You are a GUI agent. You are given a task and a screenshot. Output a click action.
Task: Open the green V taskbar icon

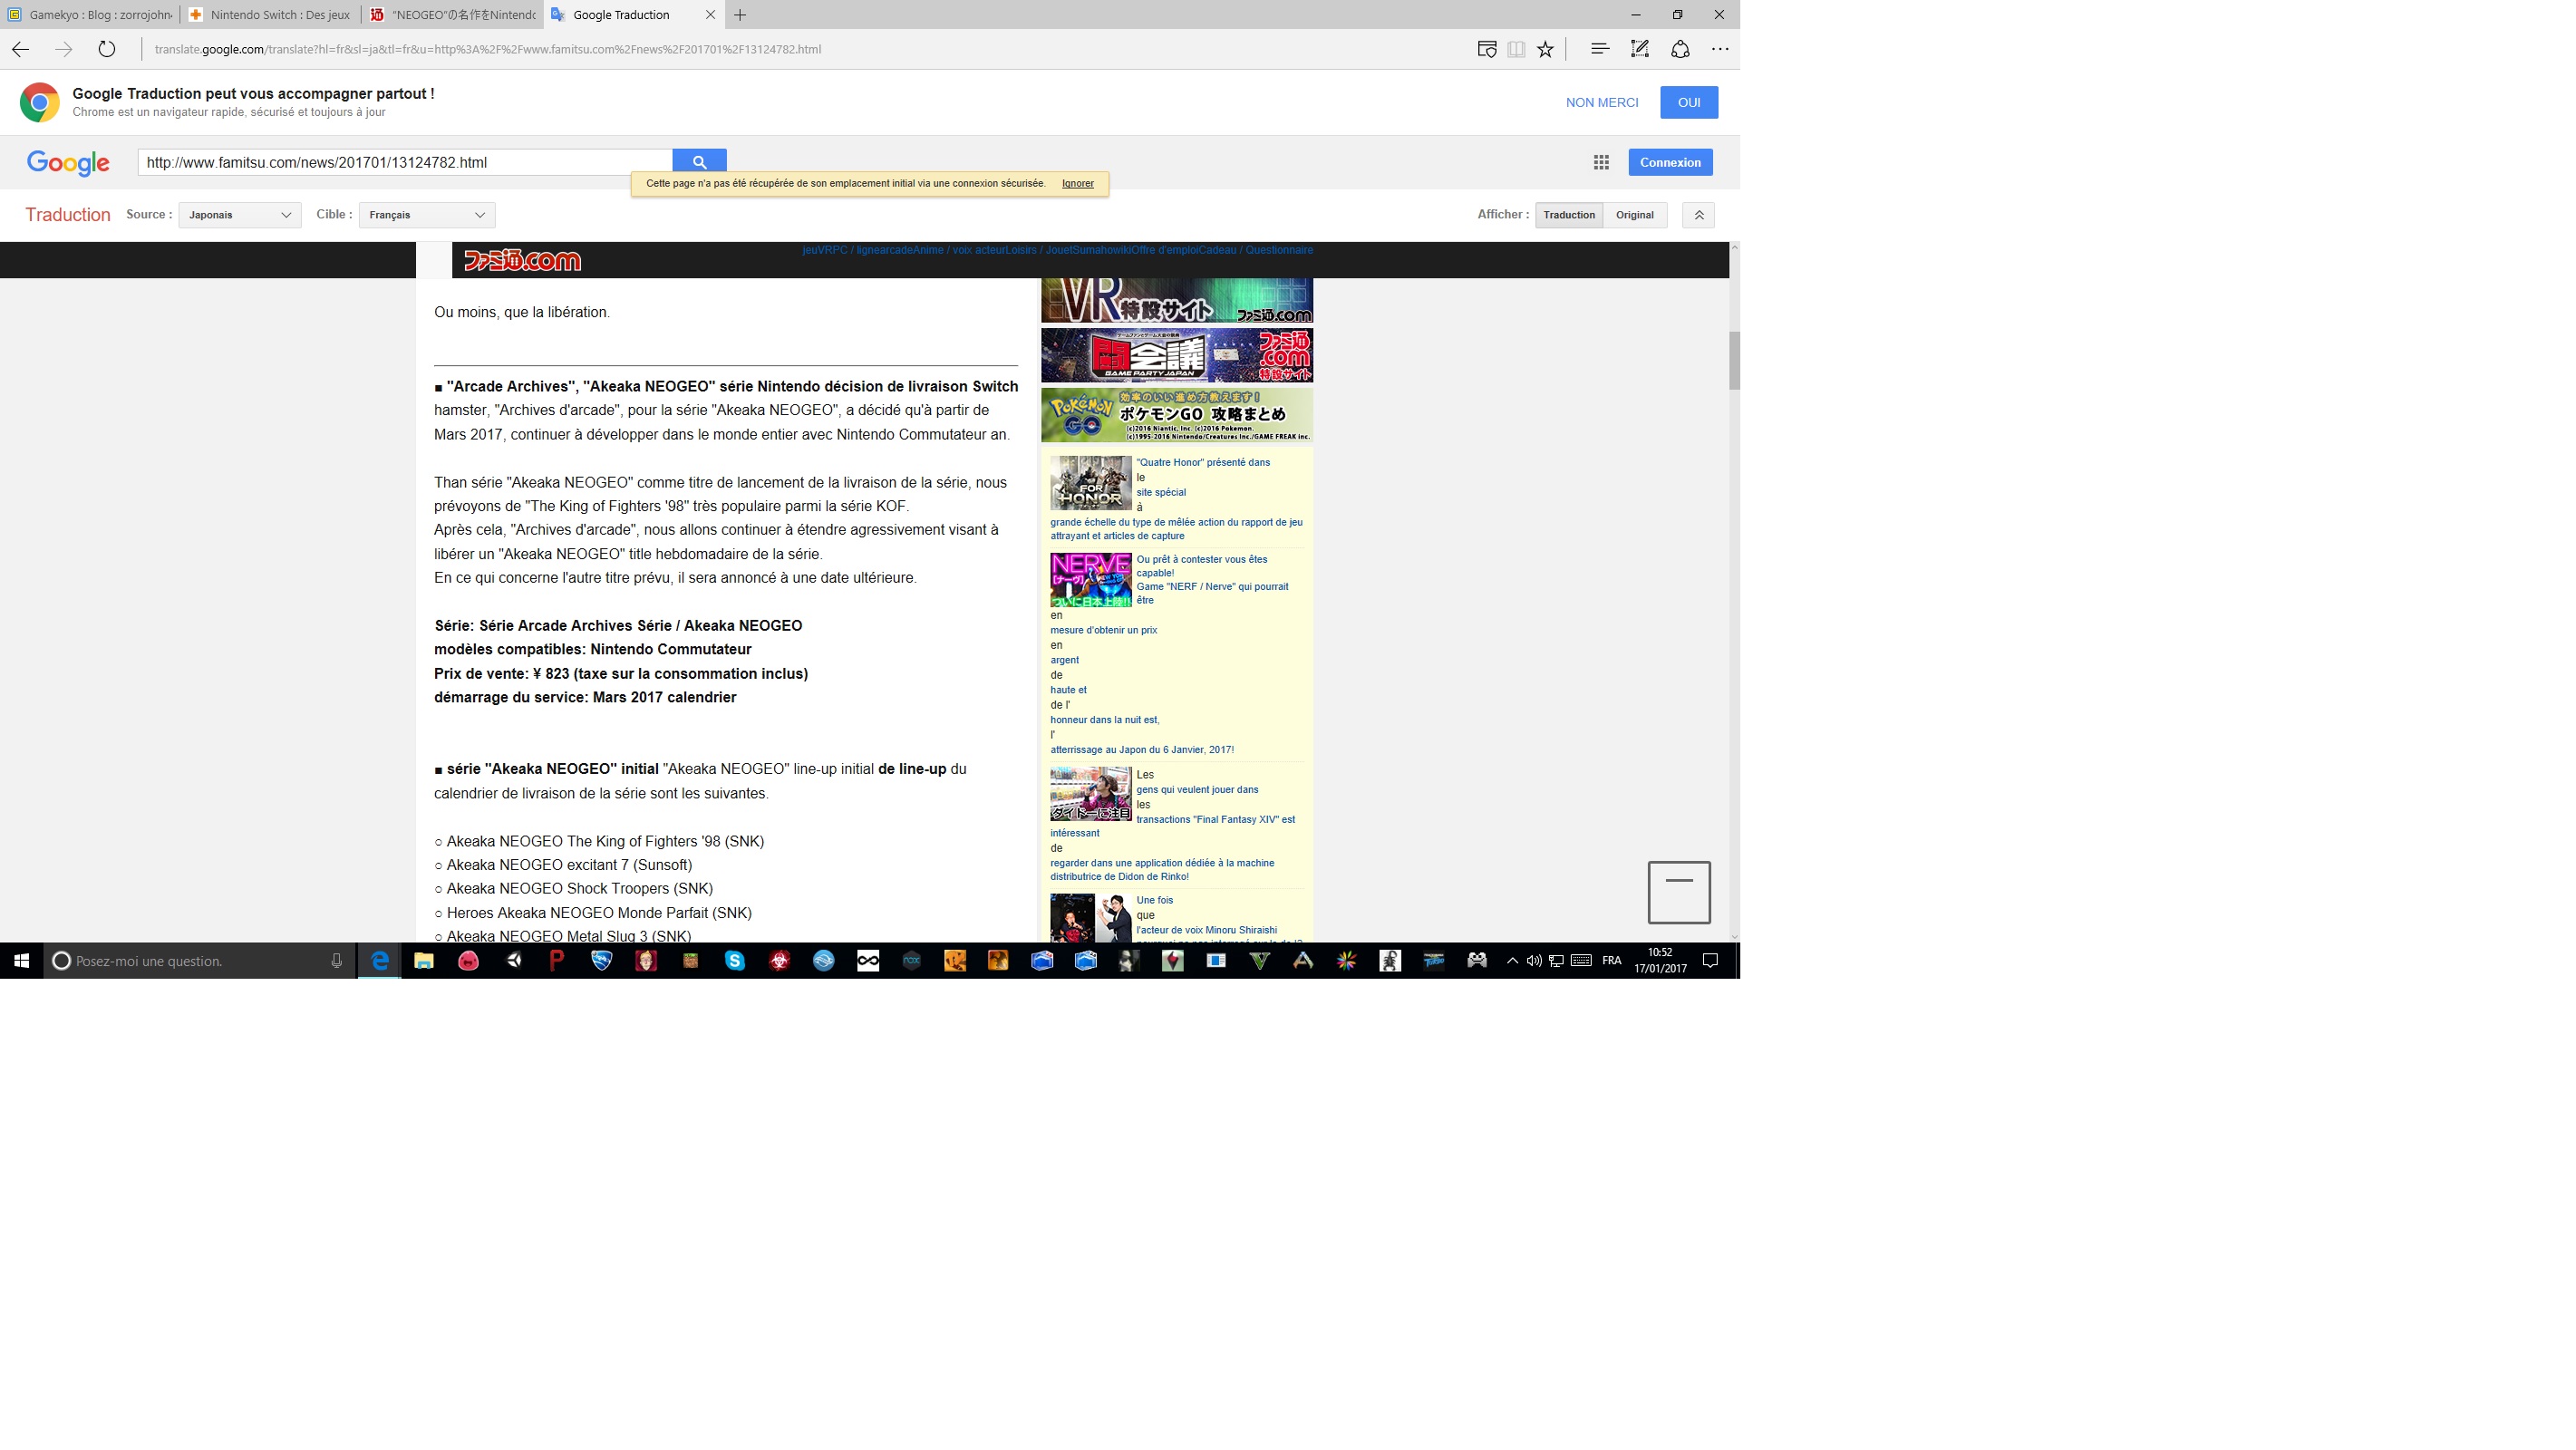(x=1260, y=961)
